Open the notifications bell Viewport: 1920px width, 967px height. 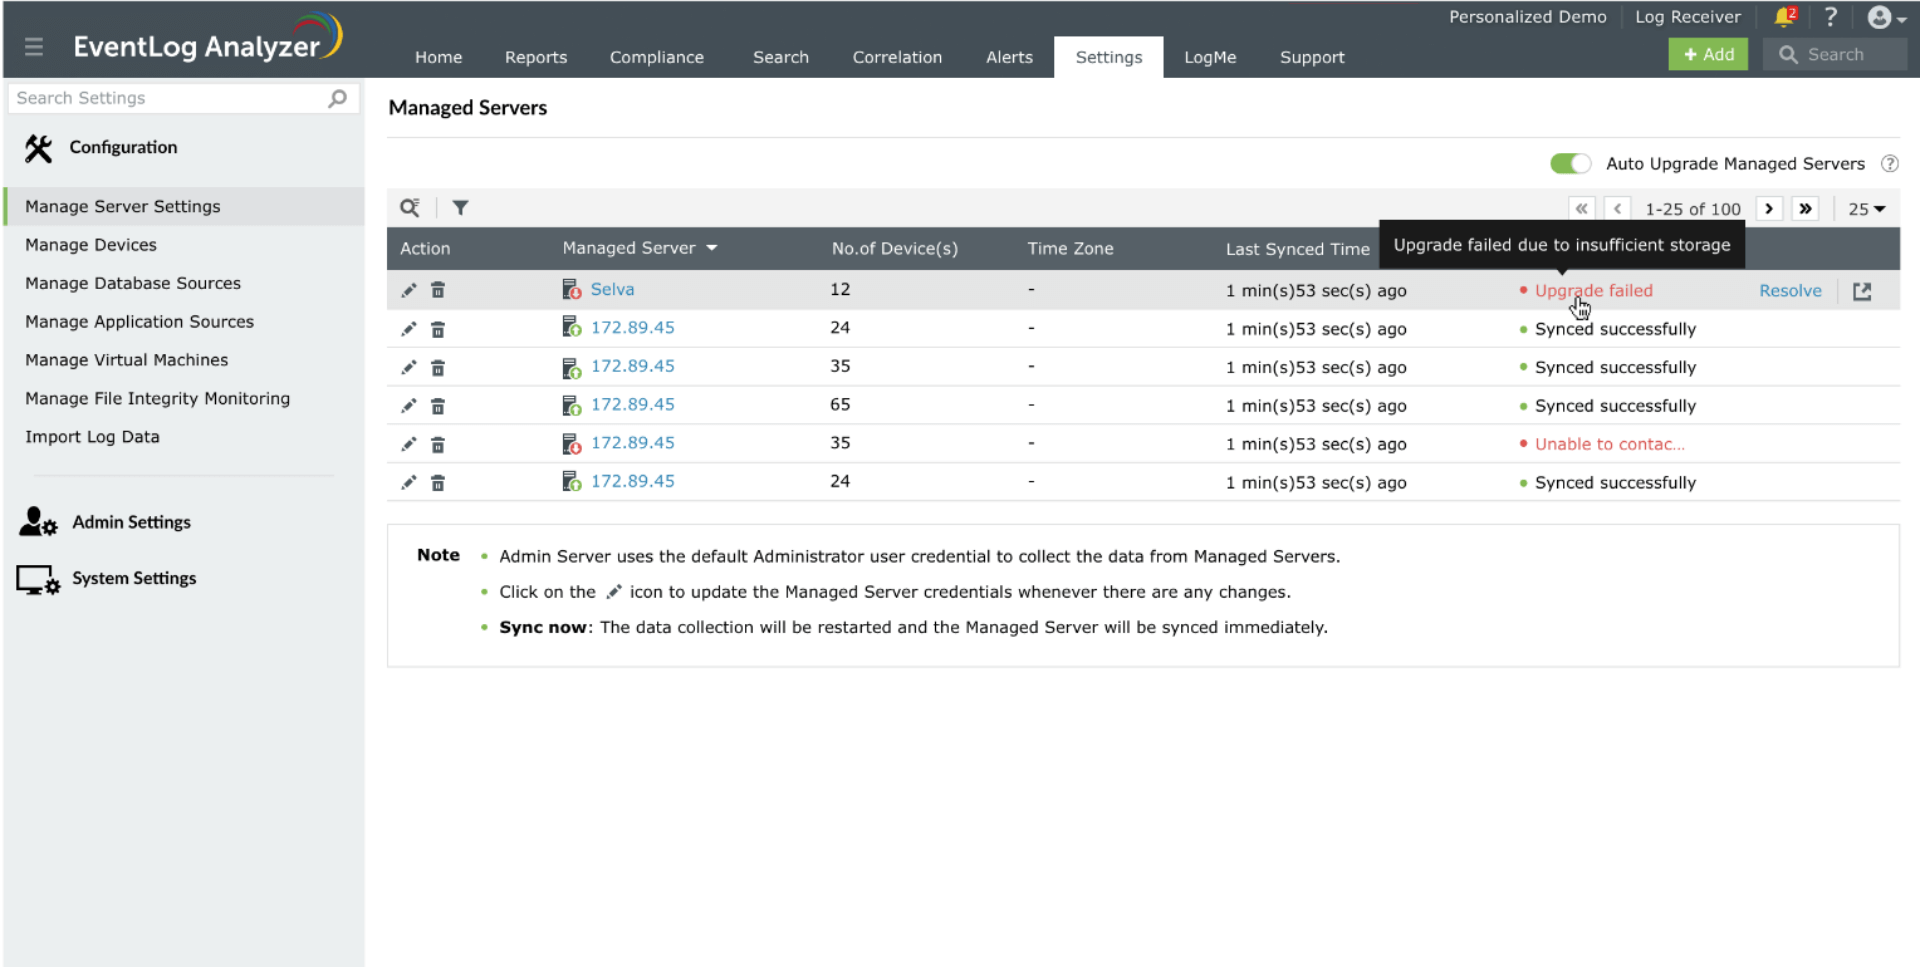click(x=1785, y=17)
